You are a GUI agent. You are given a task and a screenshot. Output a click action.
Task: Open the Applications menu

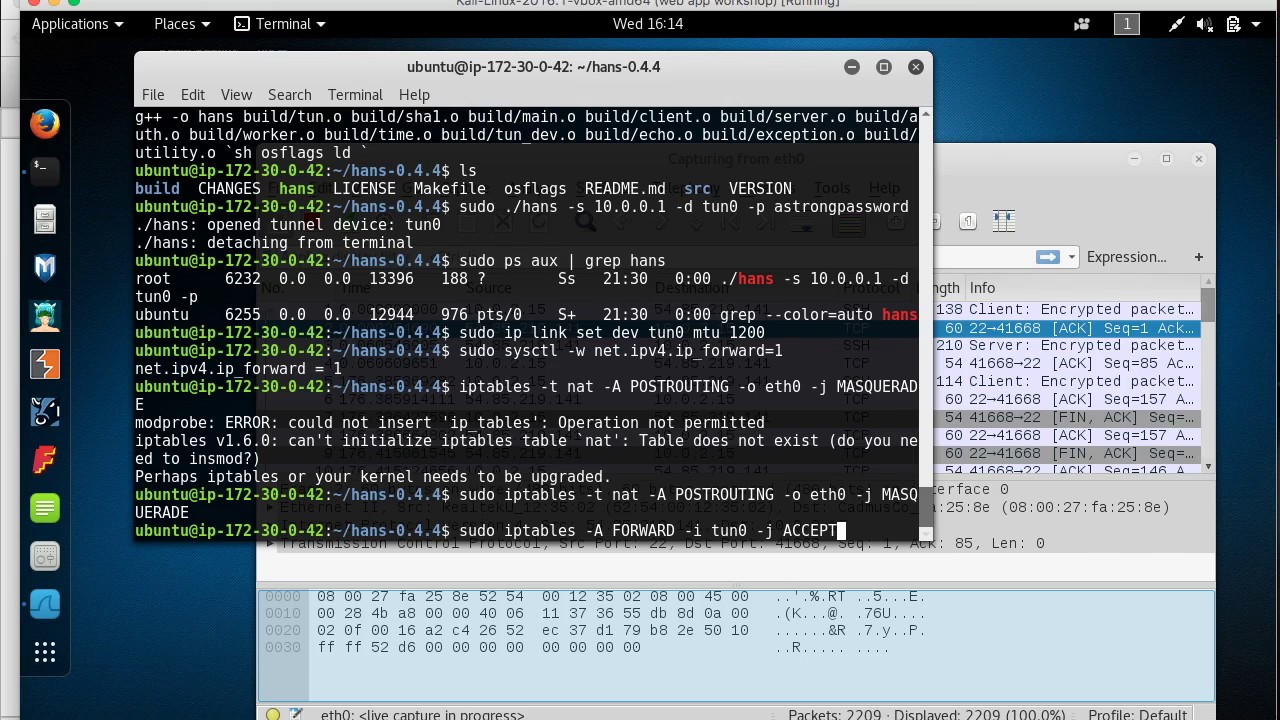[77, 24]
